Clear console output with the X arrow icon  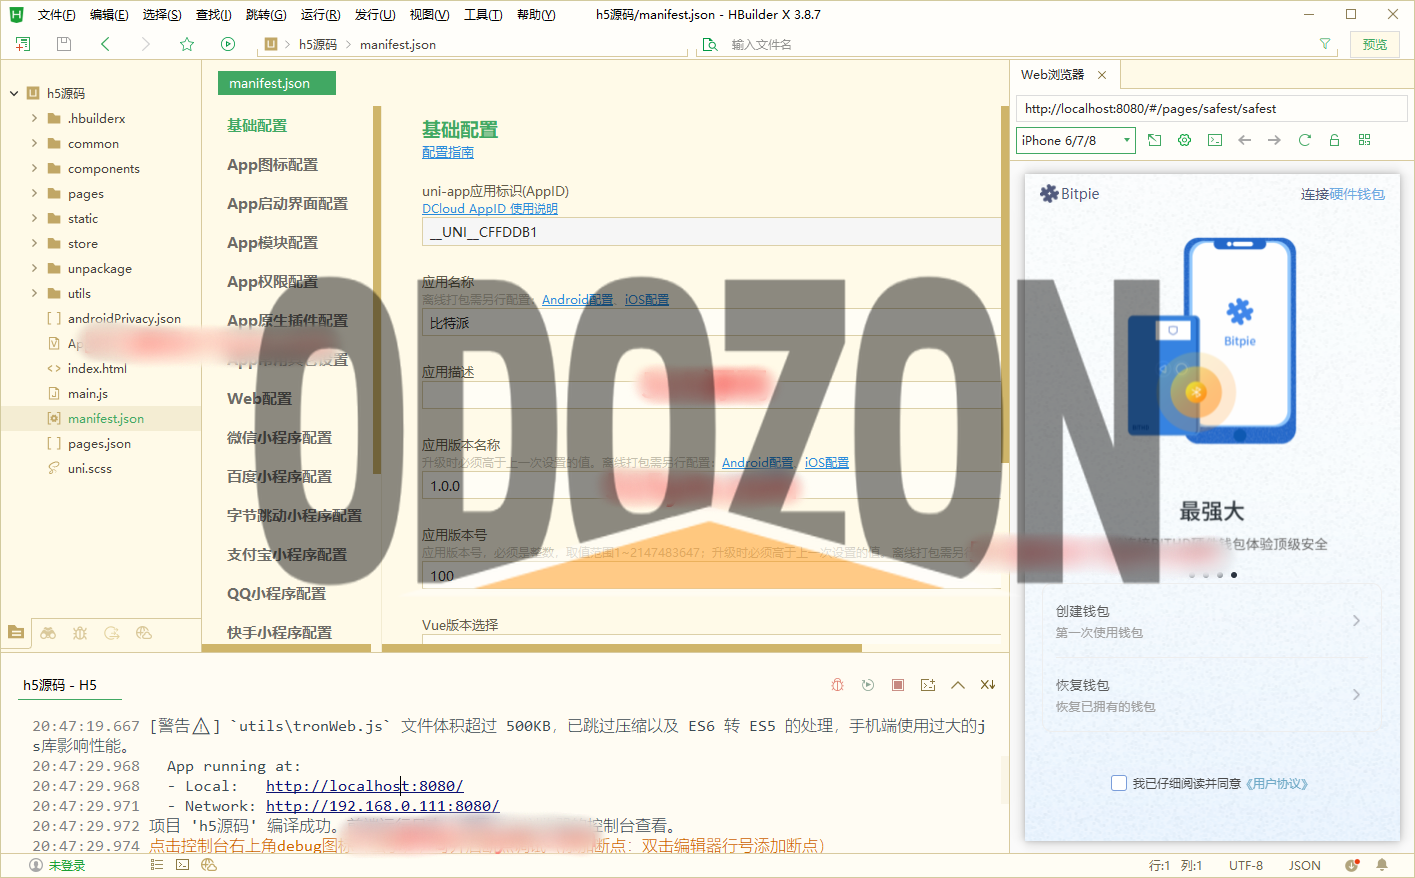pos(988,685)
